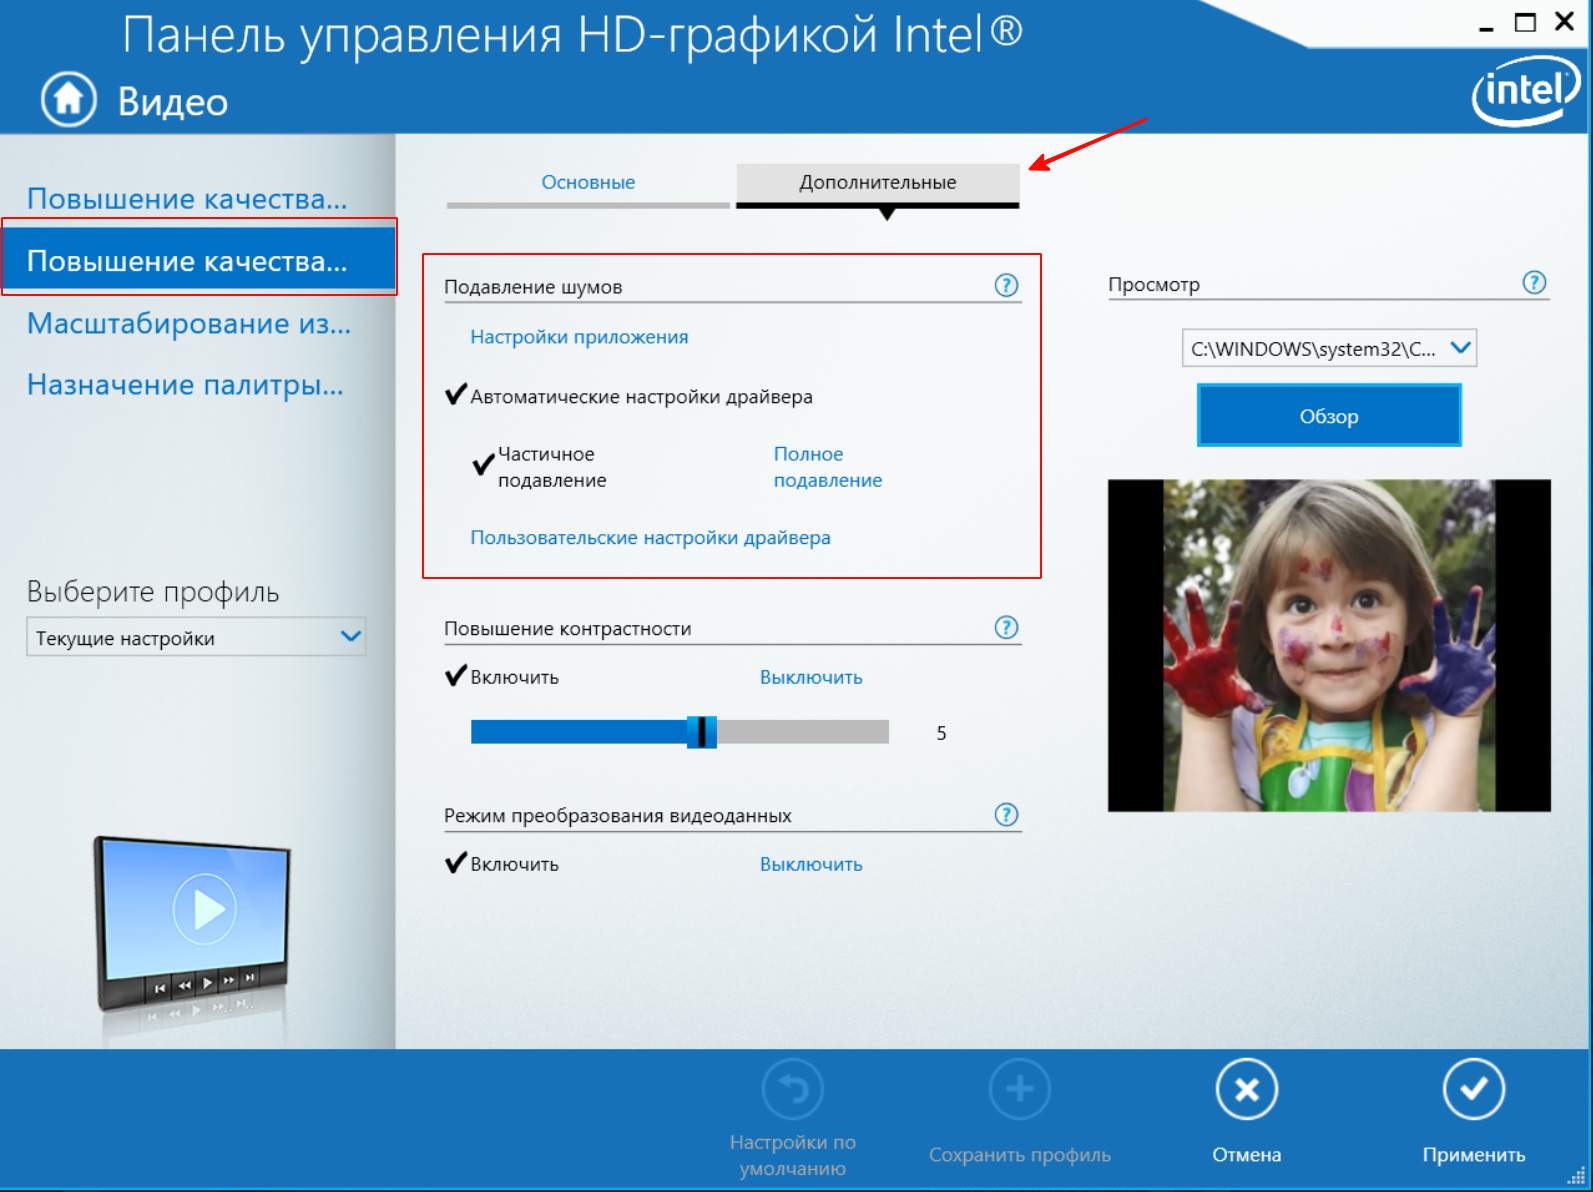Viewport: 1593px width, 1192px height.
Task: Select Пользовательские настройки драйвера
Action: point(650,538)
